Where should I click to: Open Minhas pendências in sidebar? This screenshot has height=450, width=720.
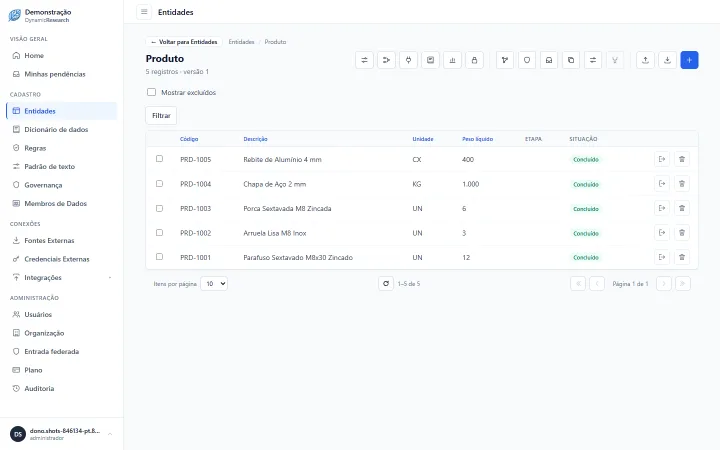61,74
